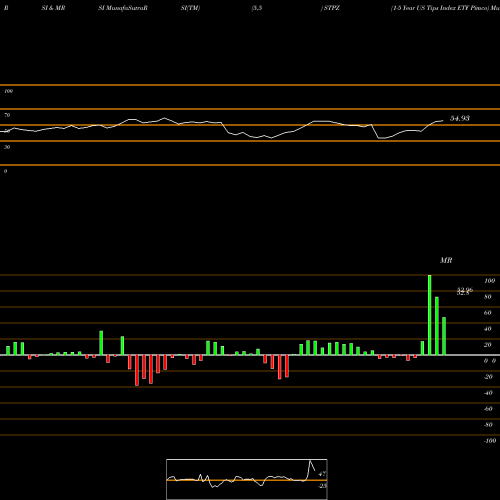The width and height of the screenshot is (500, 500).
Task: Click the last green MR bar on right
Action: pos(444,336)
